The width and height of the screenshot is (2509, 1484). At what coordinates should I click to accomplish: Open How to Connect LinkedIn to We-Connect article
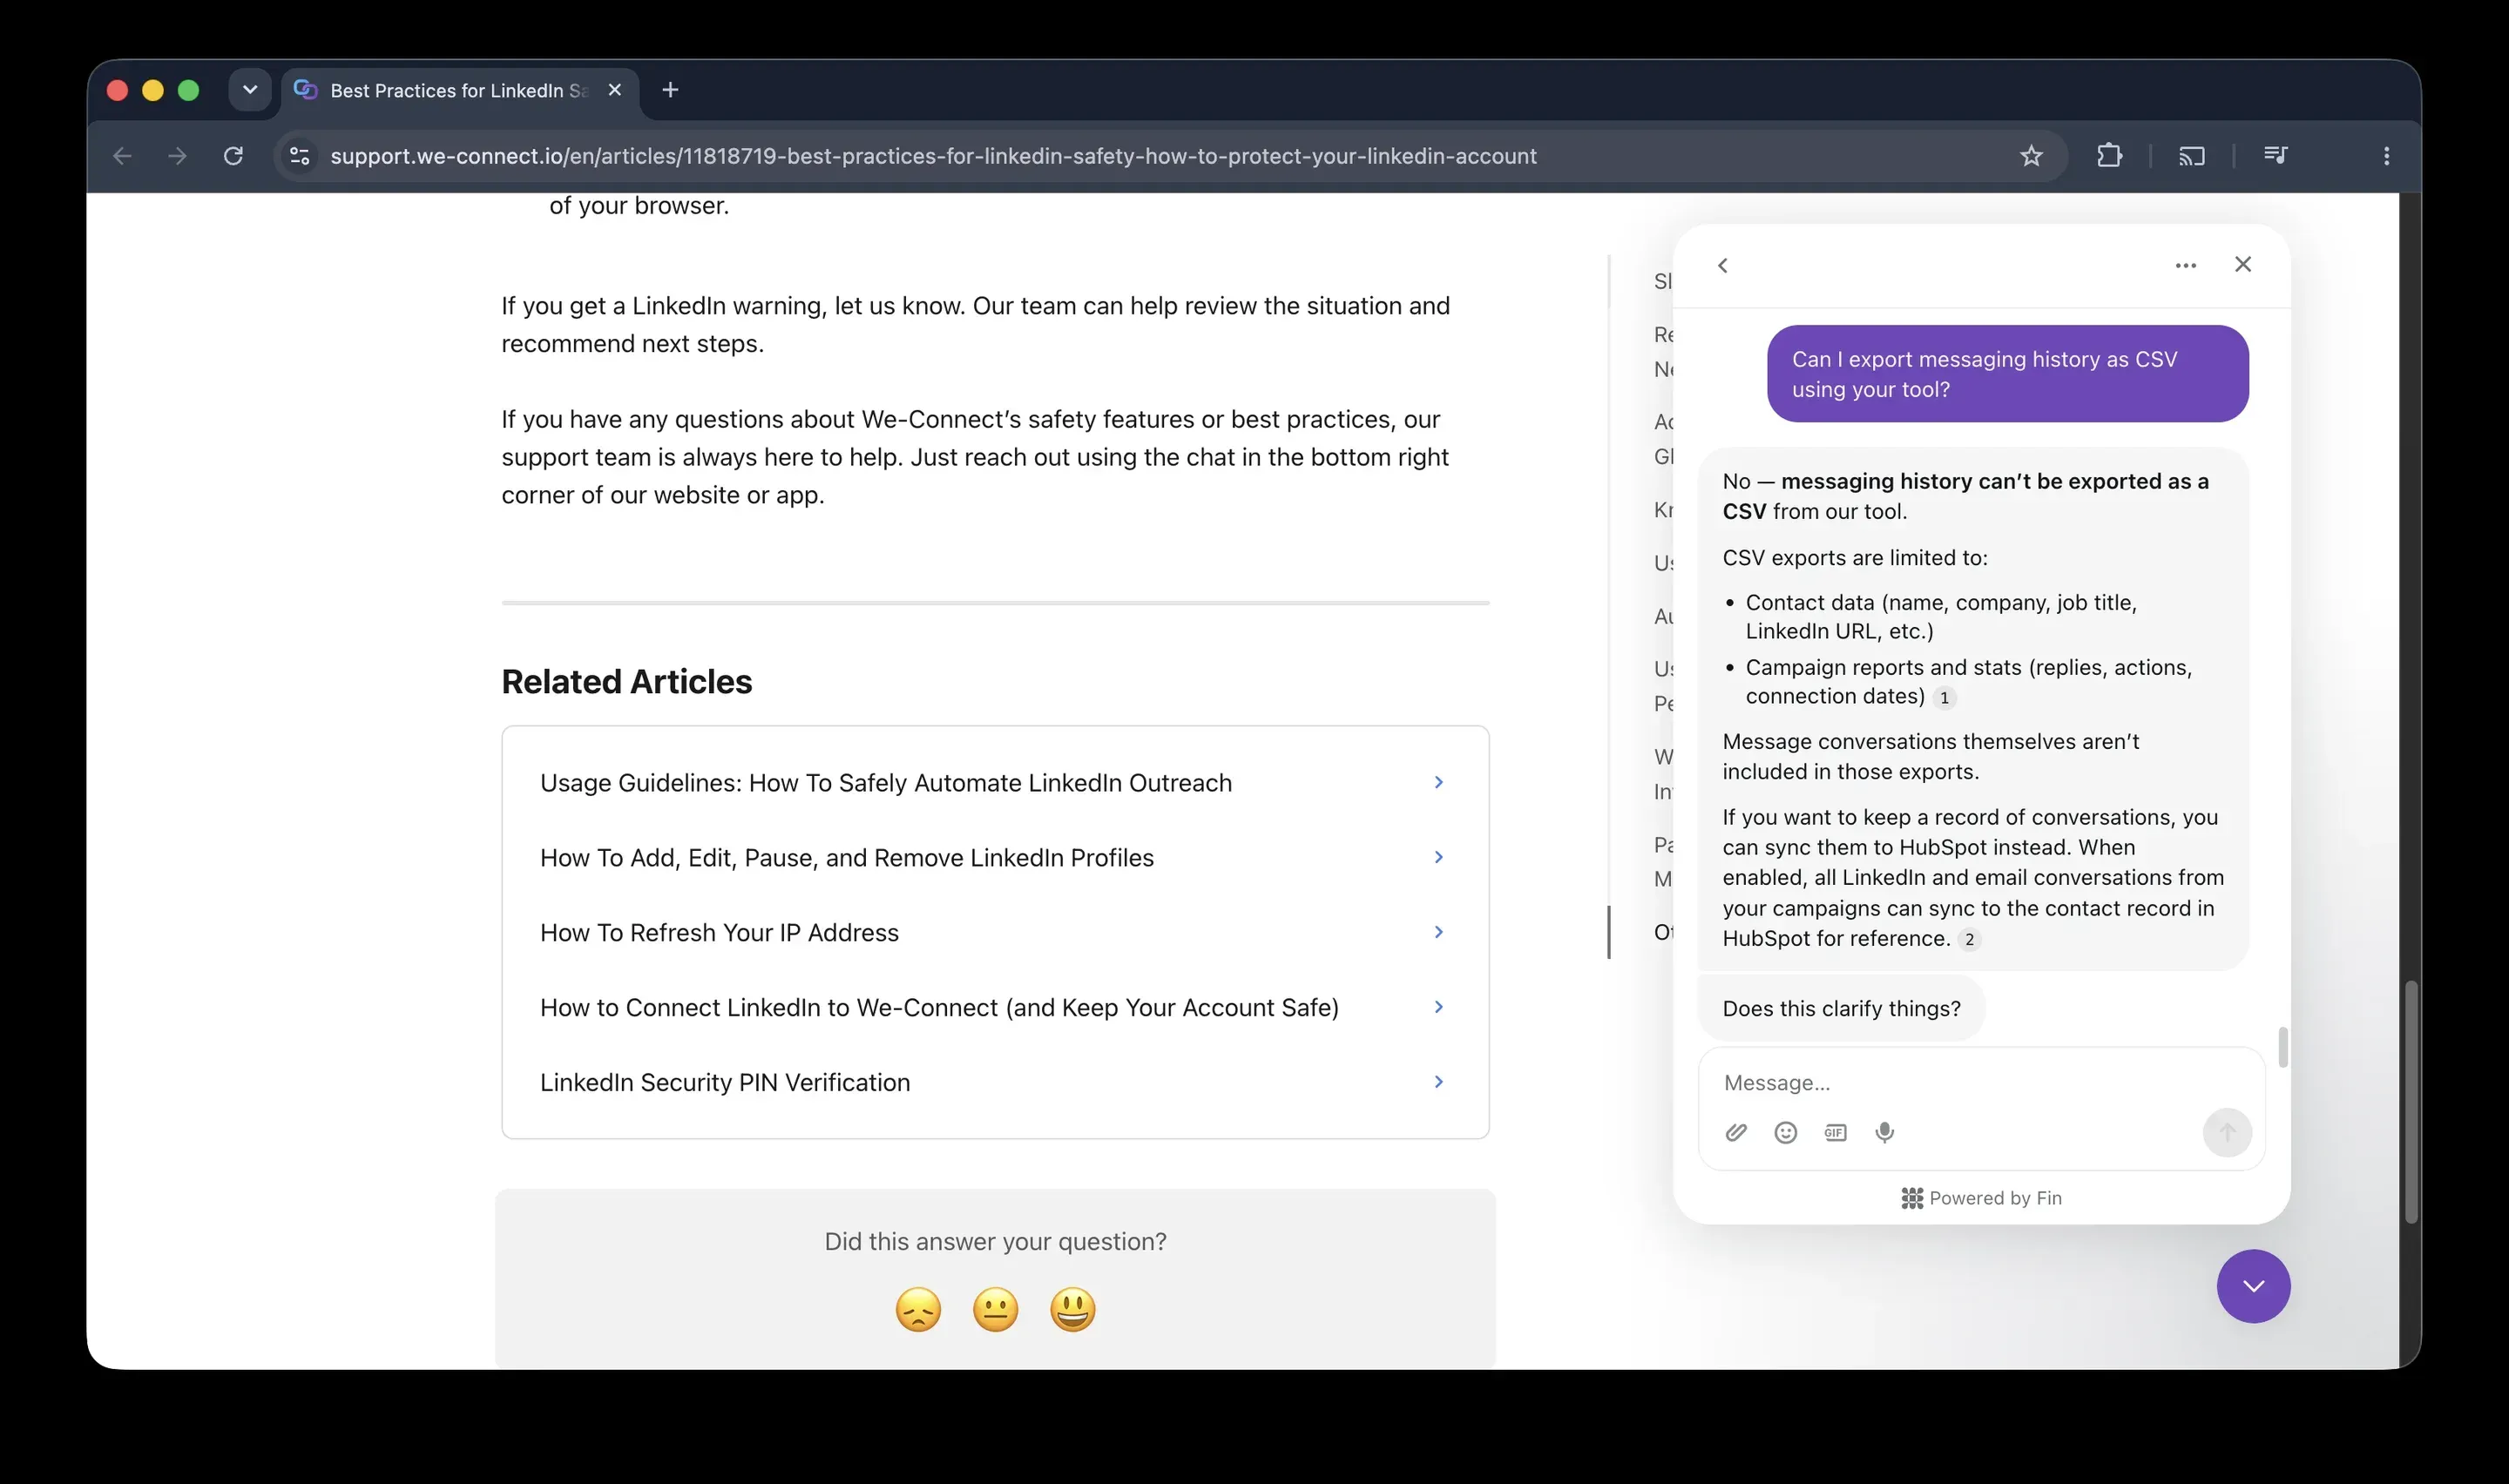tap(995, 1008)
